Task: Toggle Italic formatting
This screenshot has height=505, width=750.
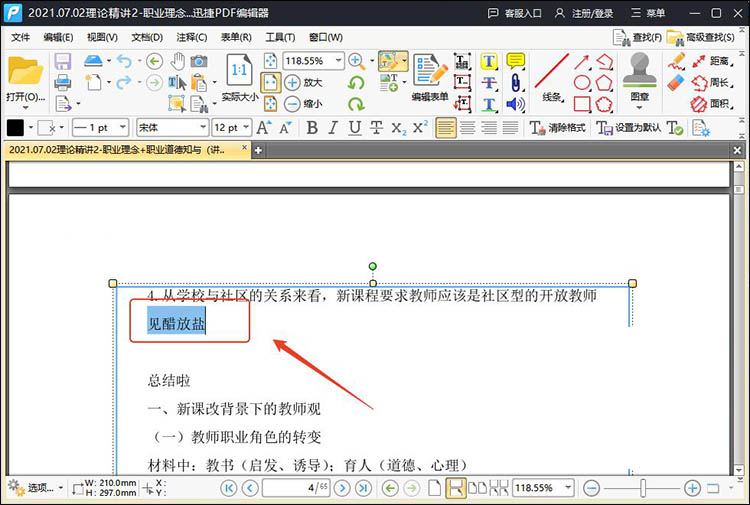Action: pyautogui.click(x=333, y=128)
